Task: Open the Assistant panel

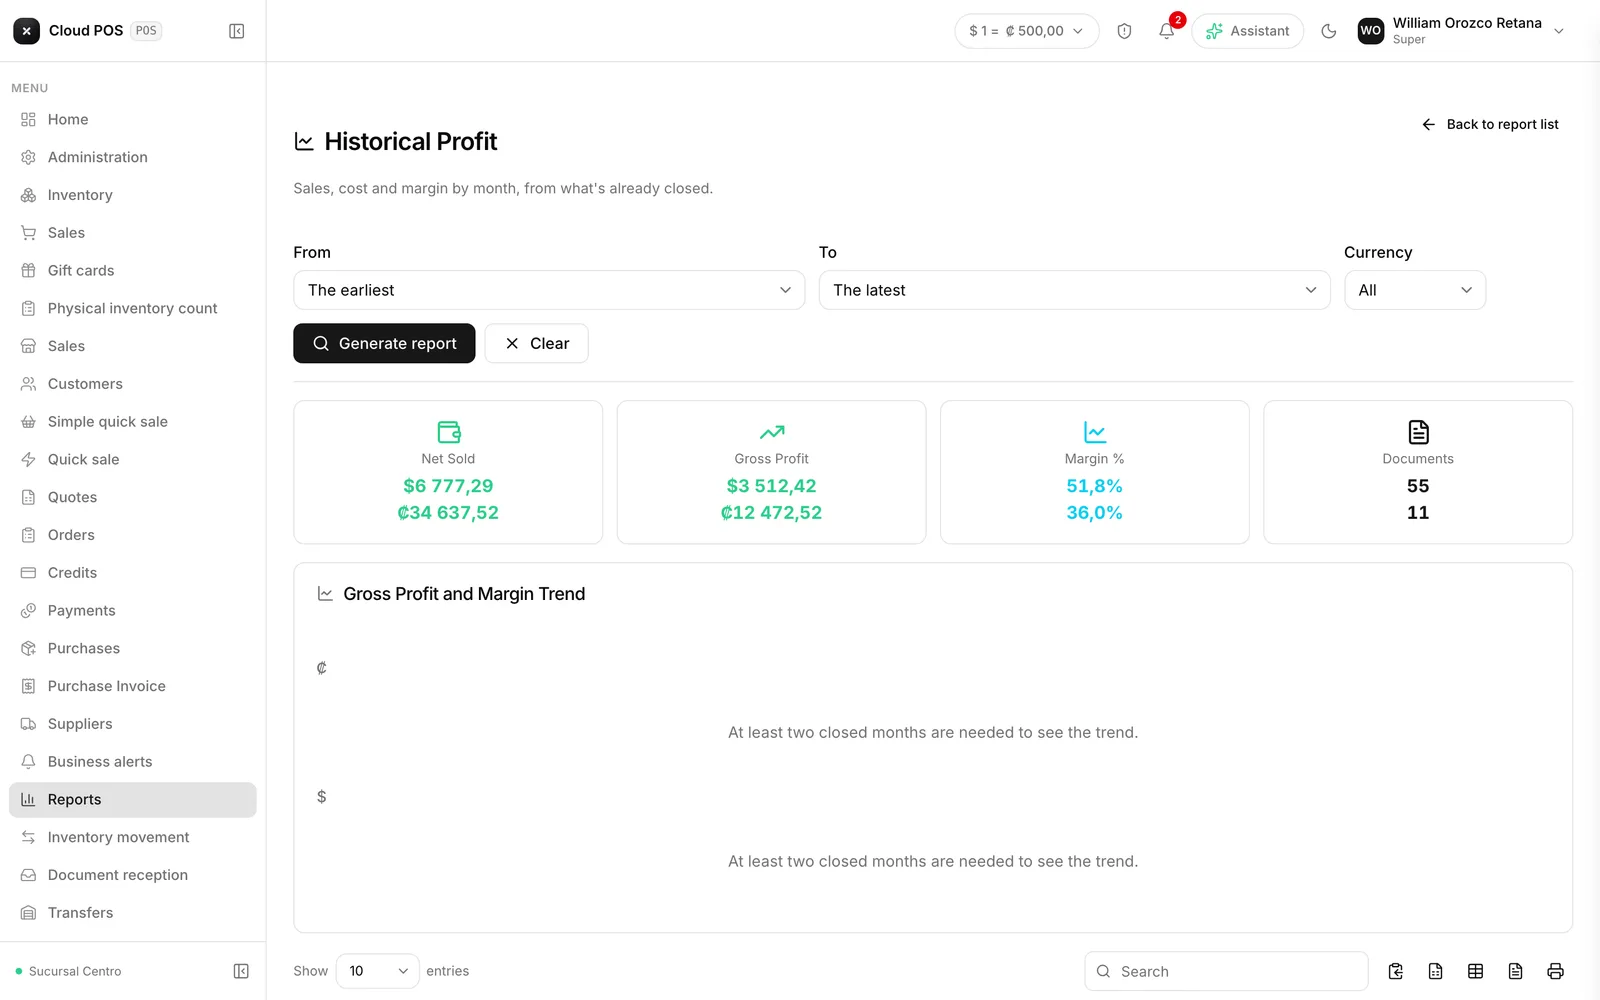Action: click(x=1247, y=31)
